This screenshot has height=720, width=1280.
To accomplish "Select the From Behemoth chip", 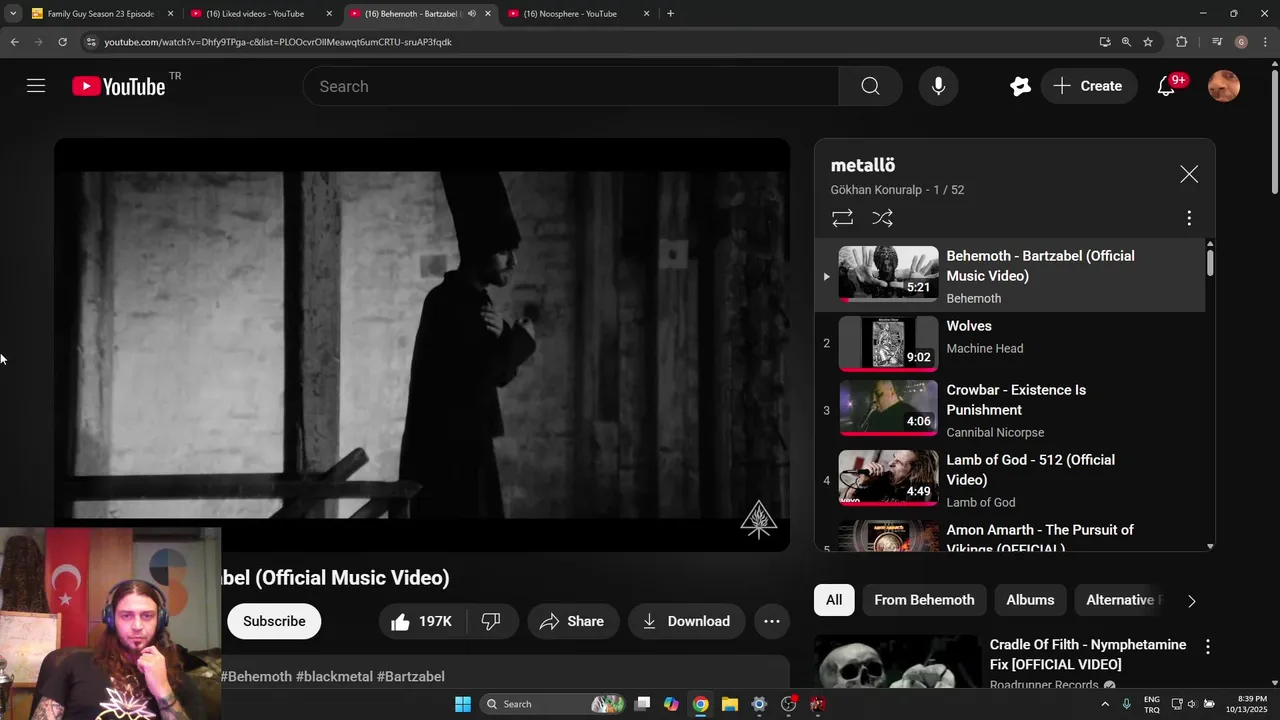I will tap(924, 600).
